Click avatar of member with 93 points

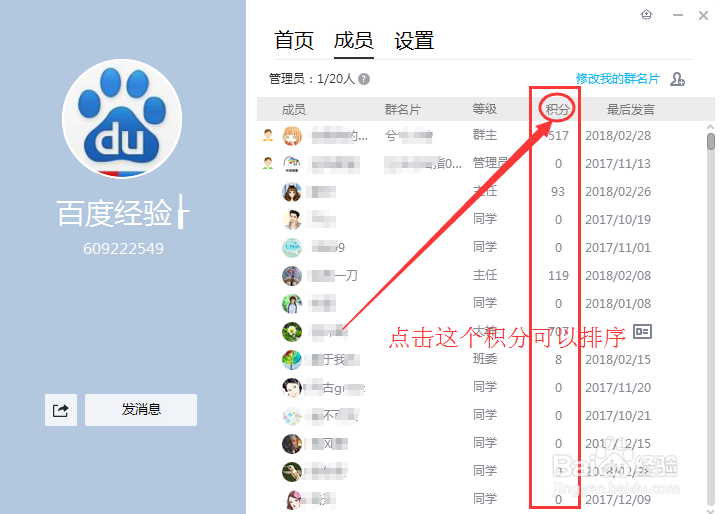(292, 192)
